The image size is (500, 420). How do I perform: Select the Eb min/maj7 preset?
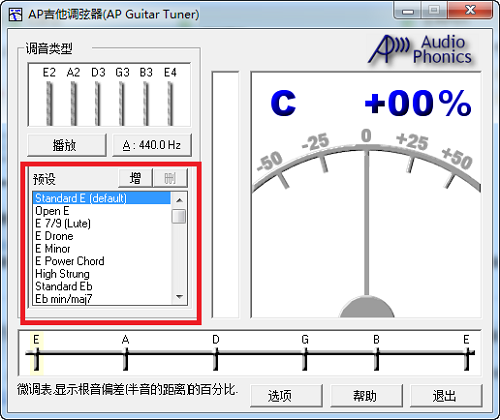[x=102, y=299]
